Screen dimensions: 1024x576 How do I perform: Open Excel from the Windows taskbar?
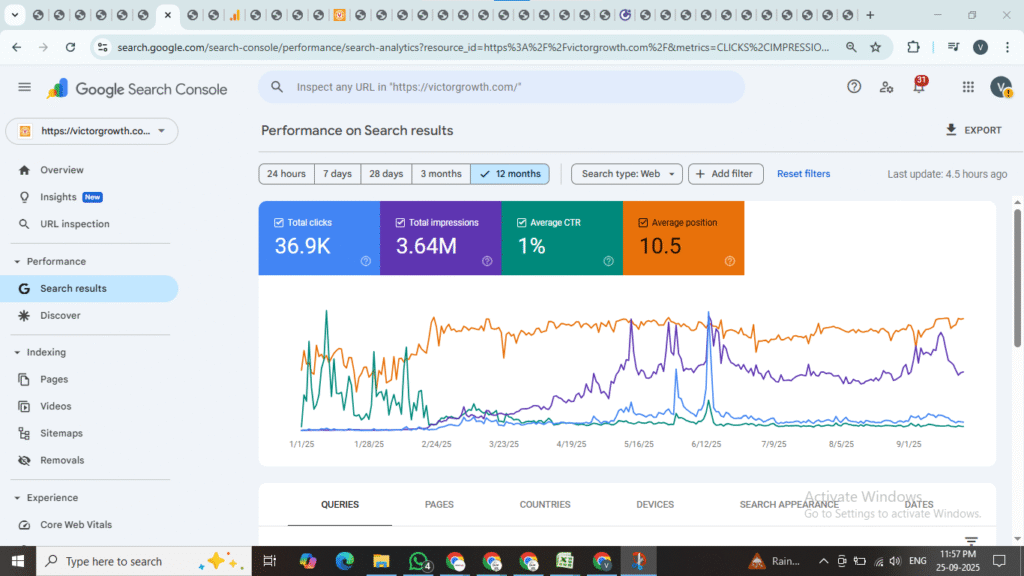565,561
